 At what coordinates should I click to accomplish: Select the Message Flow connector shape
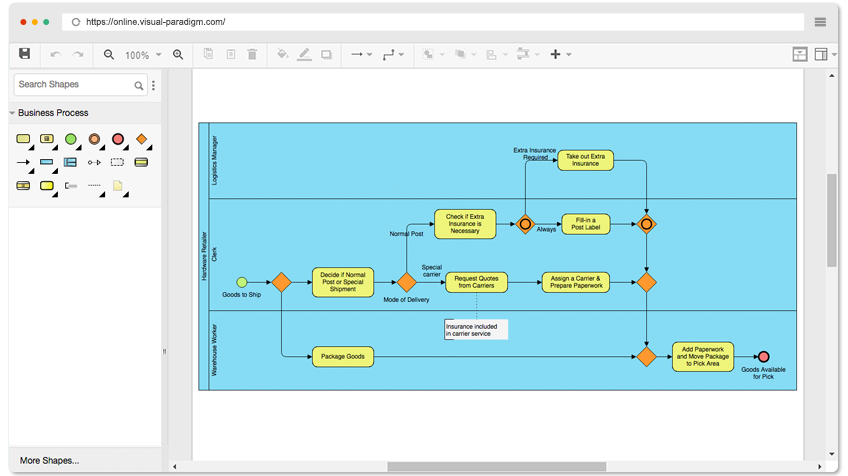point(94,162)
